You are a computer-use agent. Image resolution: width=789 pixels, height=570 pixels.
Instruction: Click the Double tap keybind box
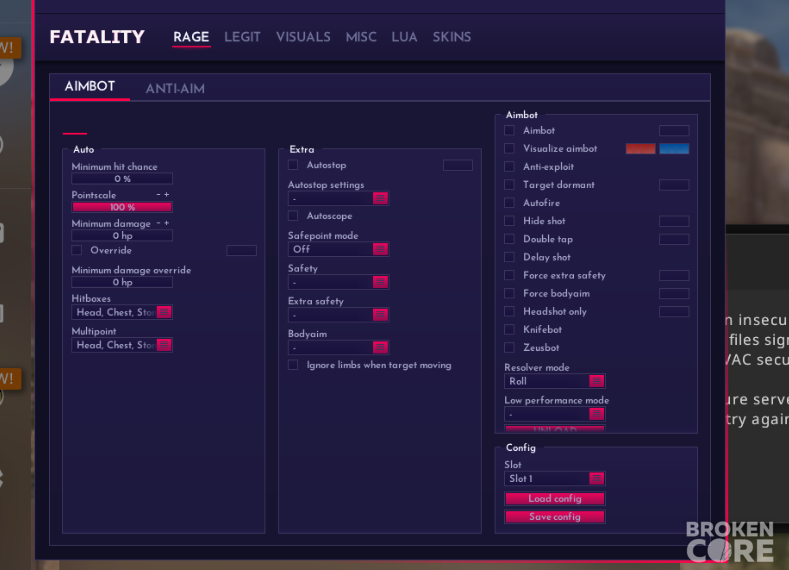click(674, 239)
